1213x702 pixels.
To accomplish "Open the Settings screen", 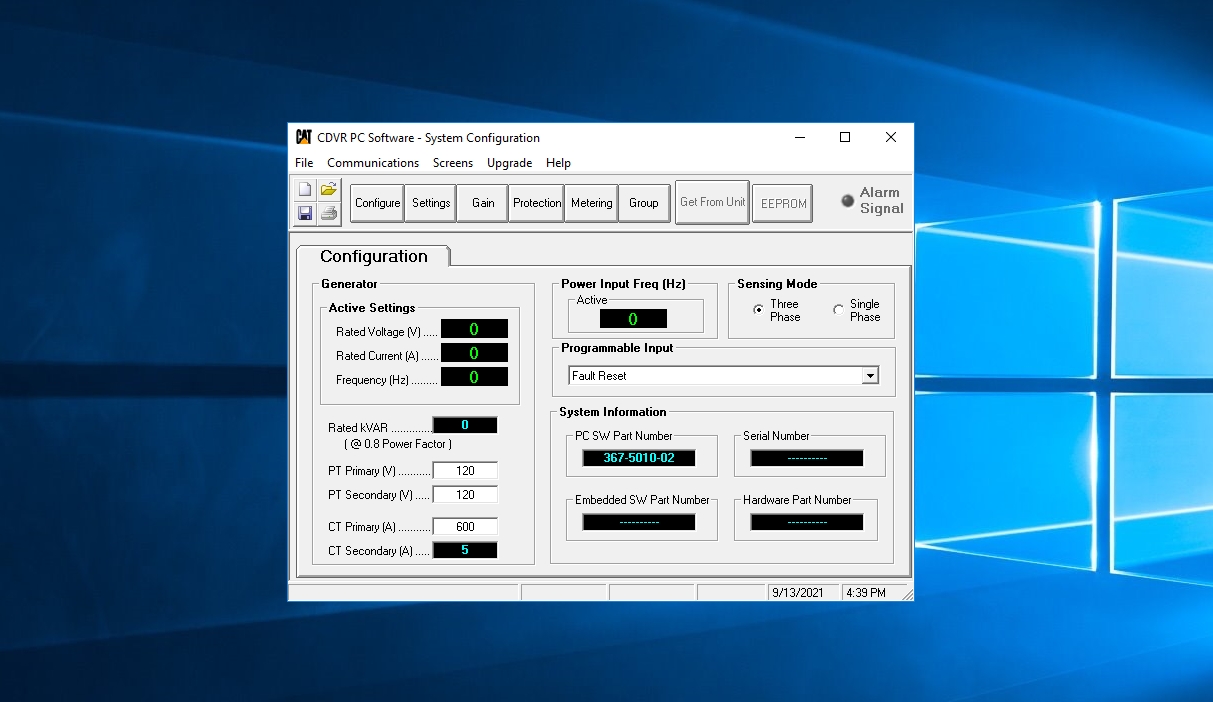I will 430,202.
